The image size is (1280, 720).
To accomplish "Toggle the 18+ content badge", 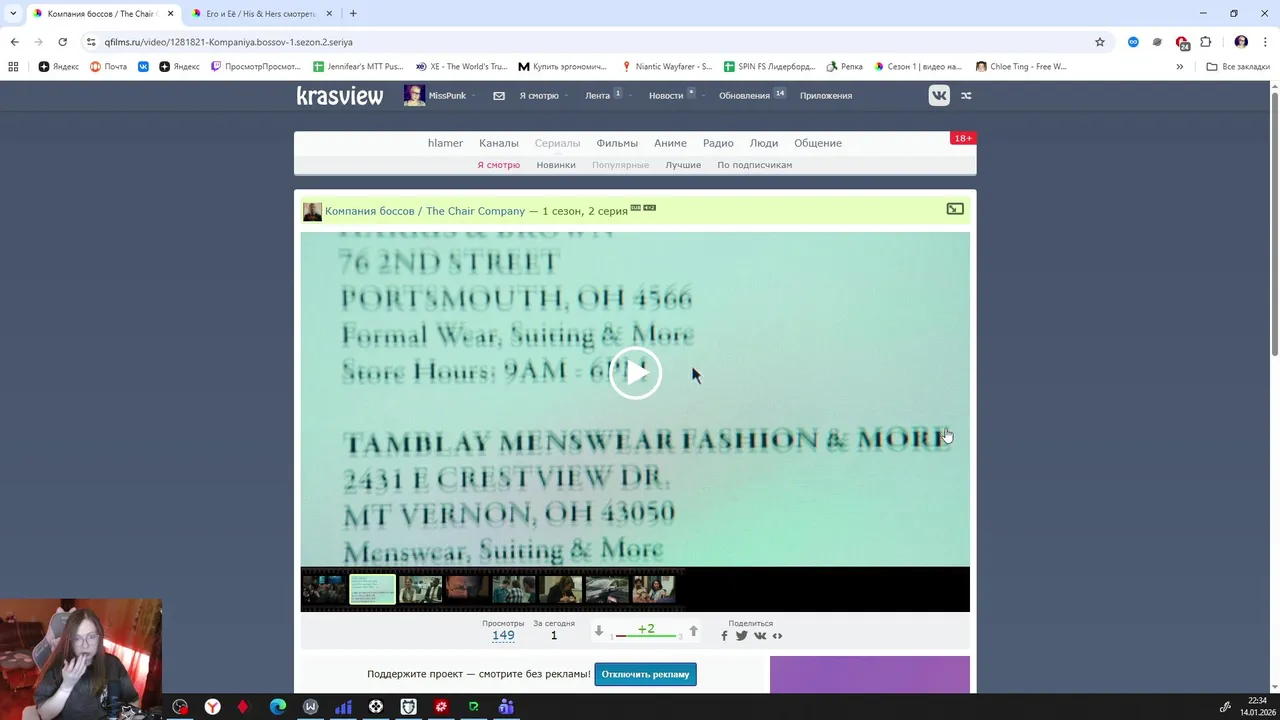I will pyautogui.click(x=962, y=138).
